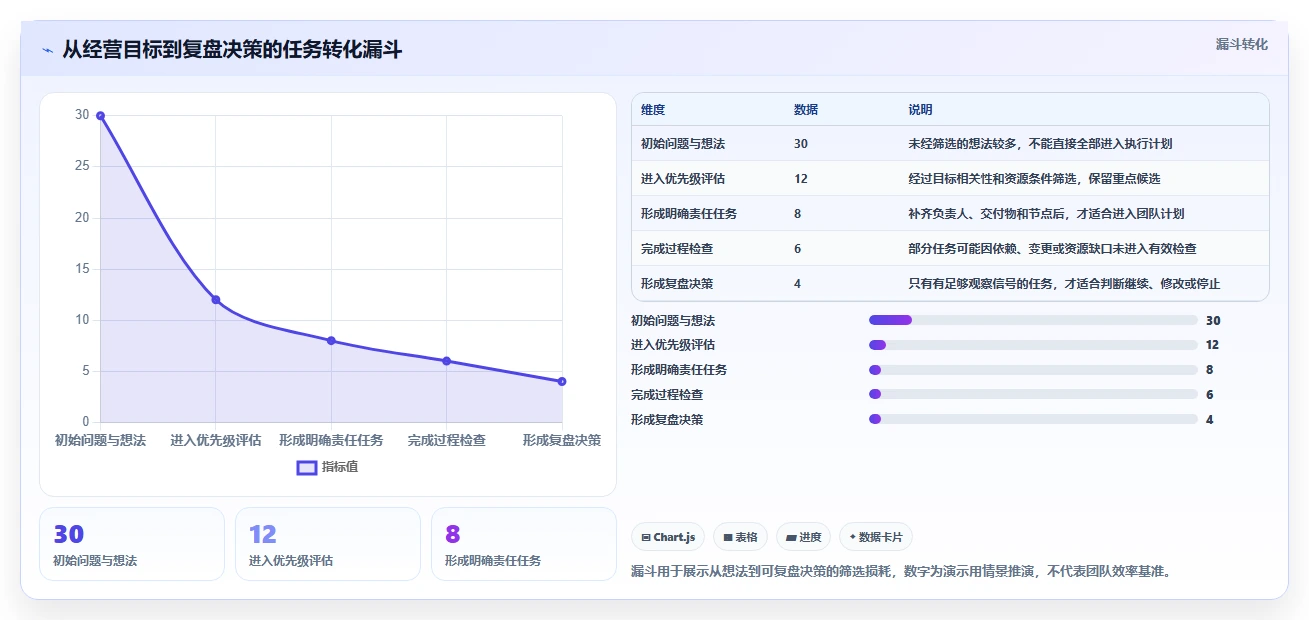This screenshot has width=1309, height=620.
Task: Click progress bar for 形成明确责任任务
Action: click(x=1033, y=370)
